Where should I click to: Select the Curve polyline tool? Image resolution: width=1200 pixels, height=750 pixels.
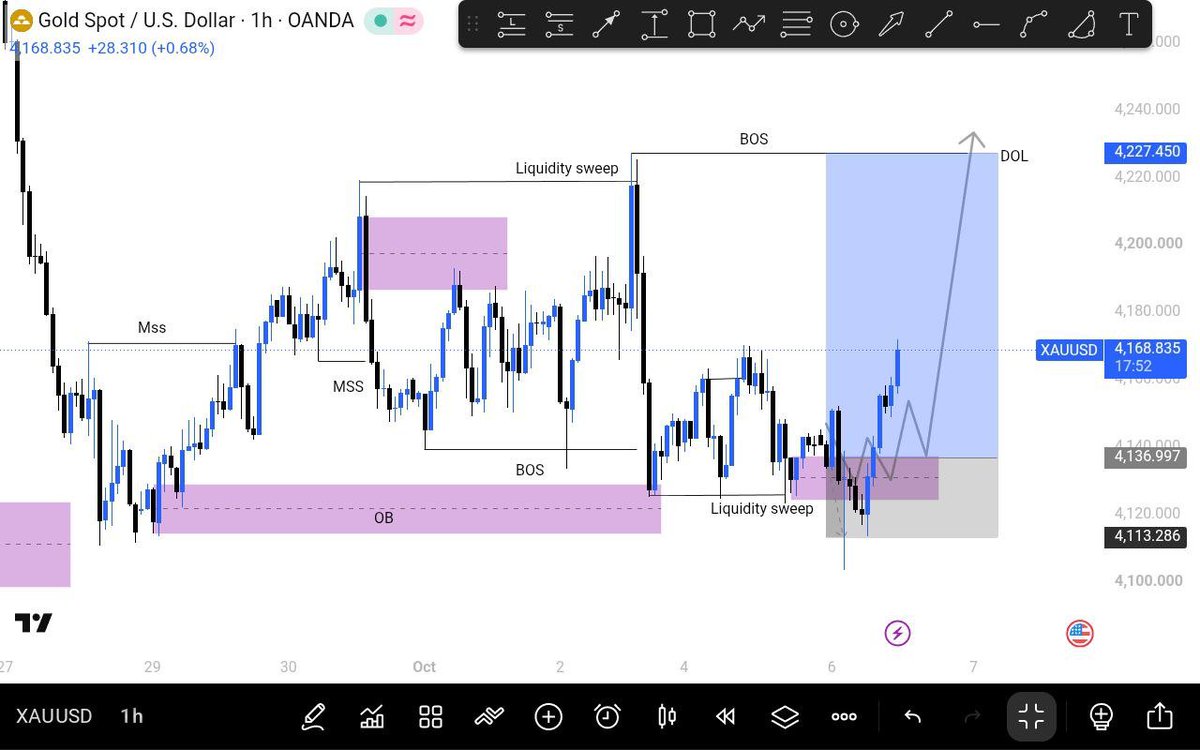coord(1033,24)
